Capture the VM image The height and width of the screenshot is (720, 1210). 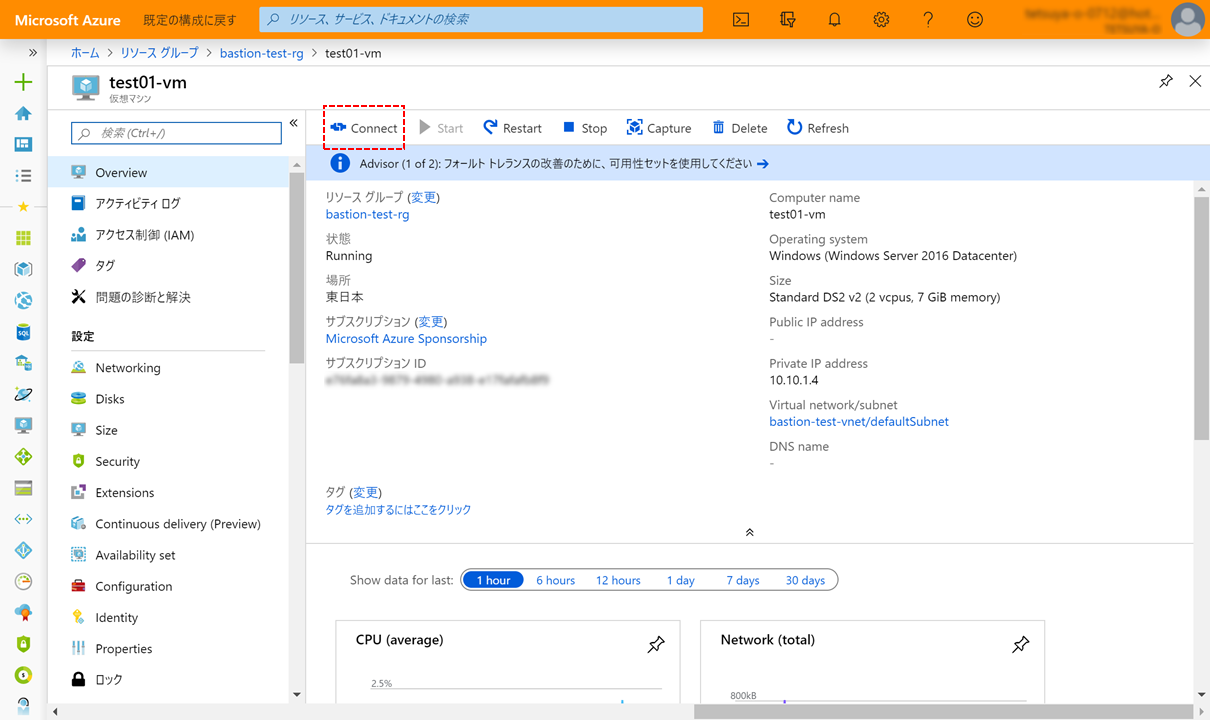pyautogui.click(x=659, y=128)
